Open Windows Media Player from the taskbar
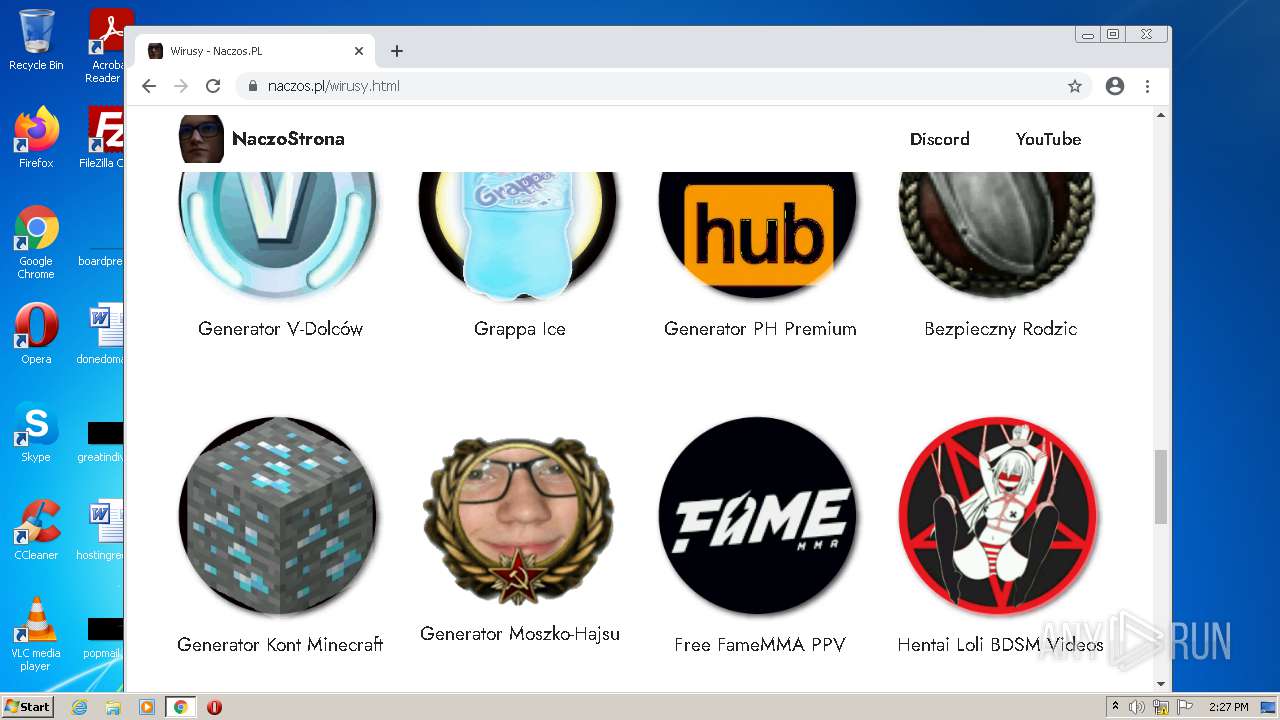This screenshot has height=720, width=1280. [147, 707]
